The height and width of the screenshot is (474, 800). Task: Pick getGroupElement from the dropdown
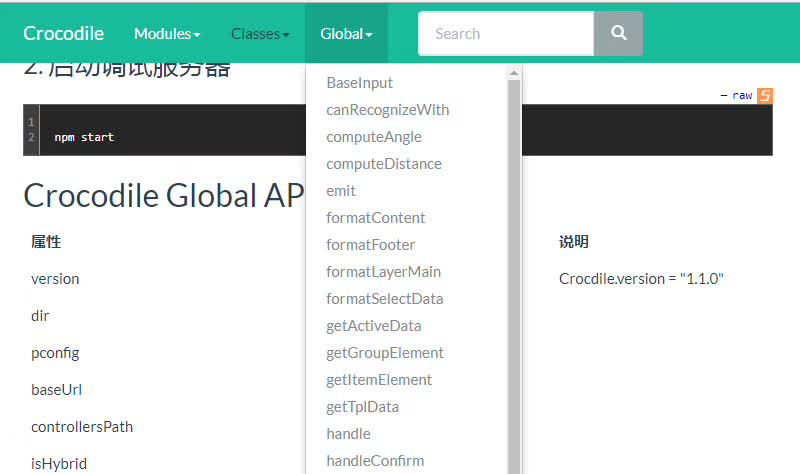pos(384,353)
